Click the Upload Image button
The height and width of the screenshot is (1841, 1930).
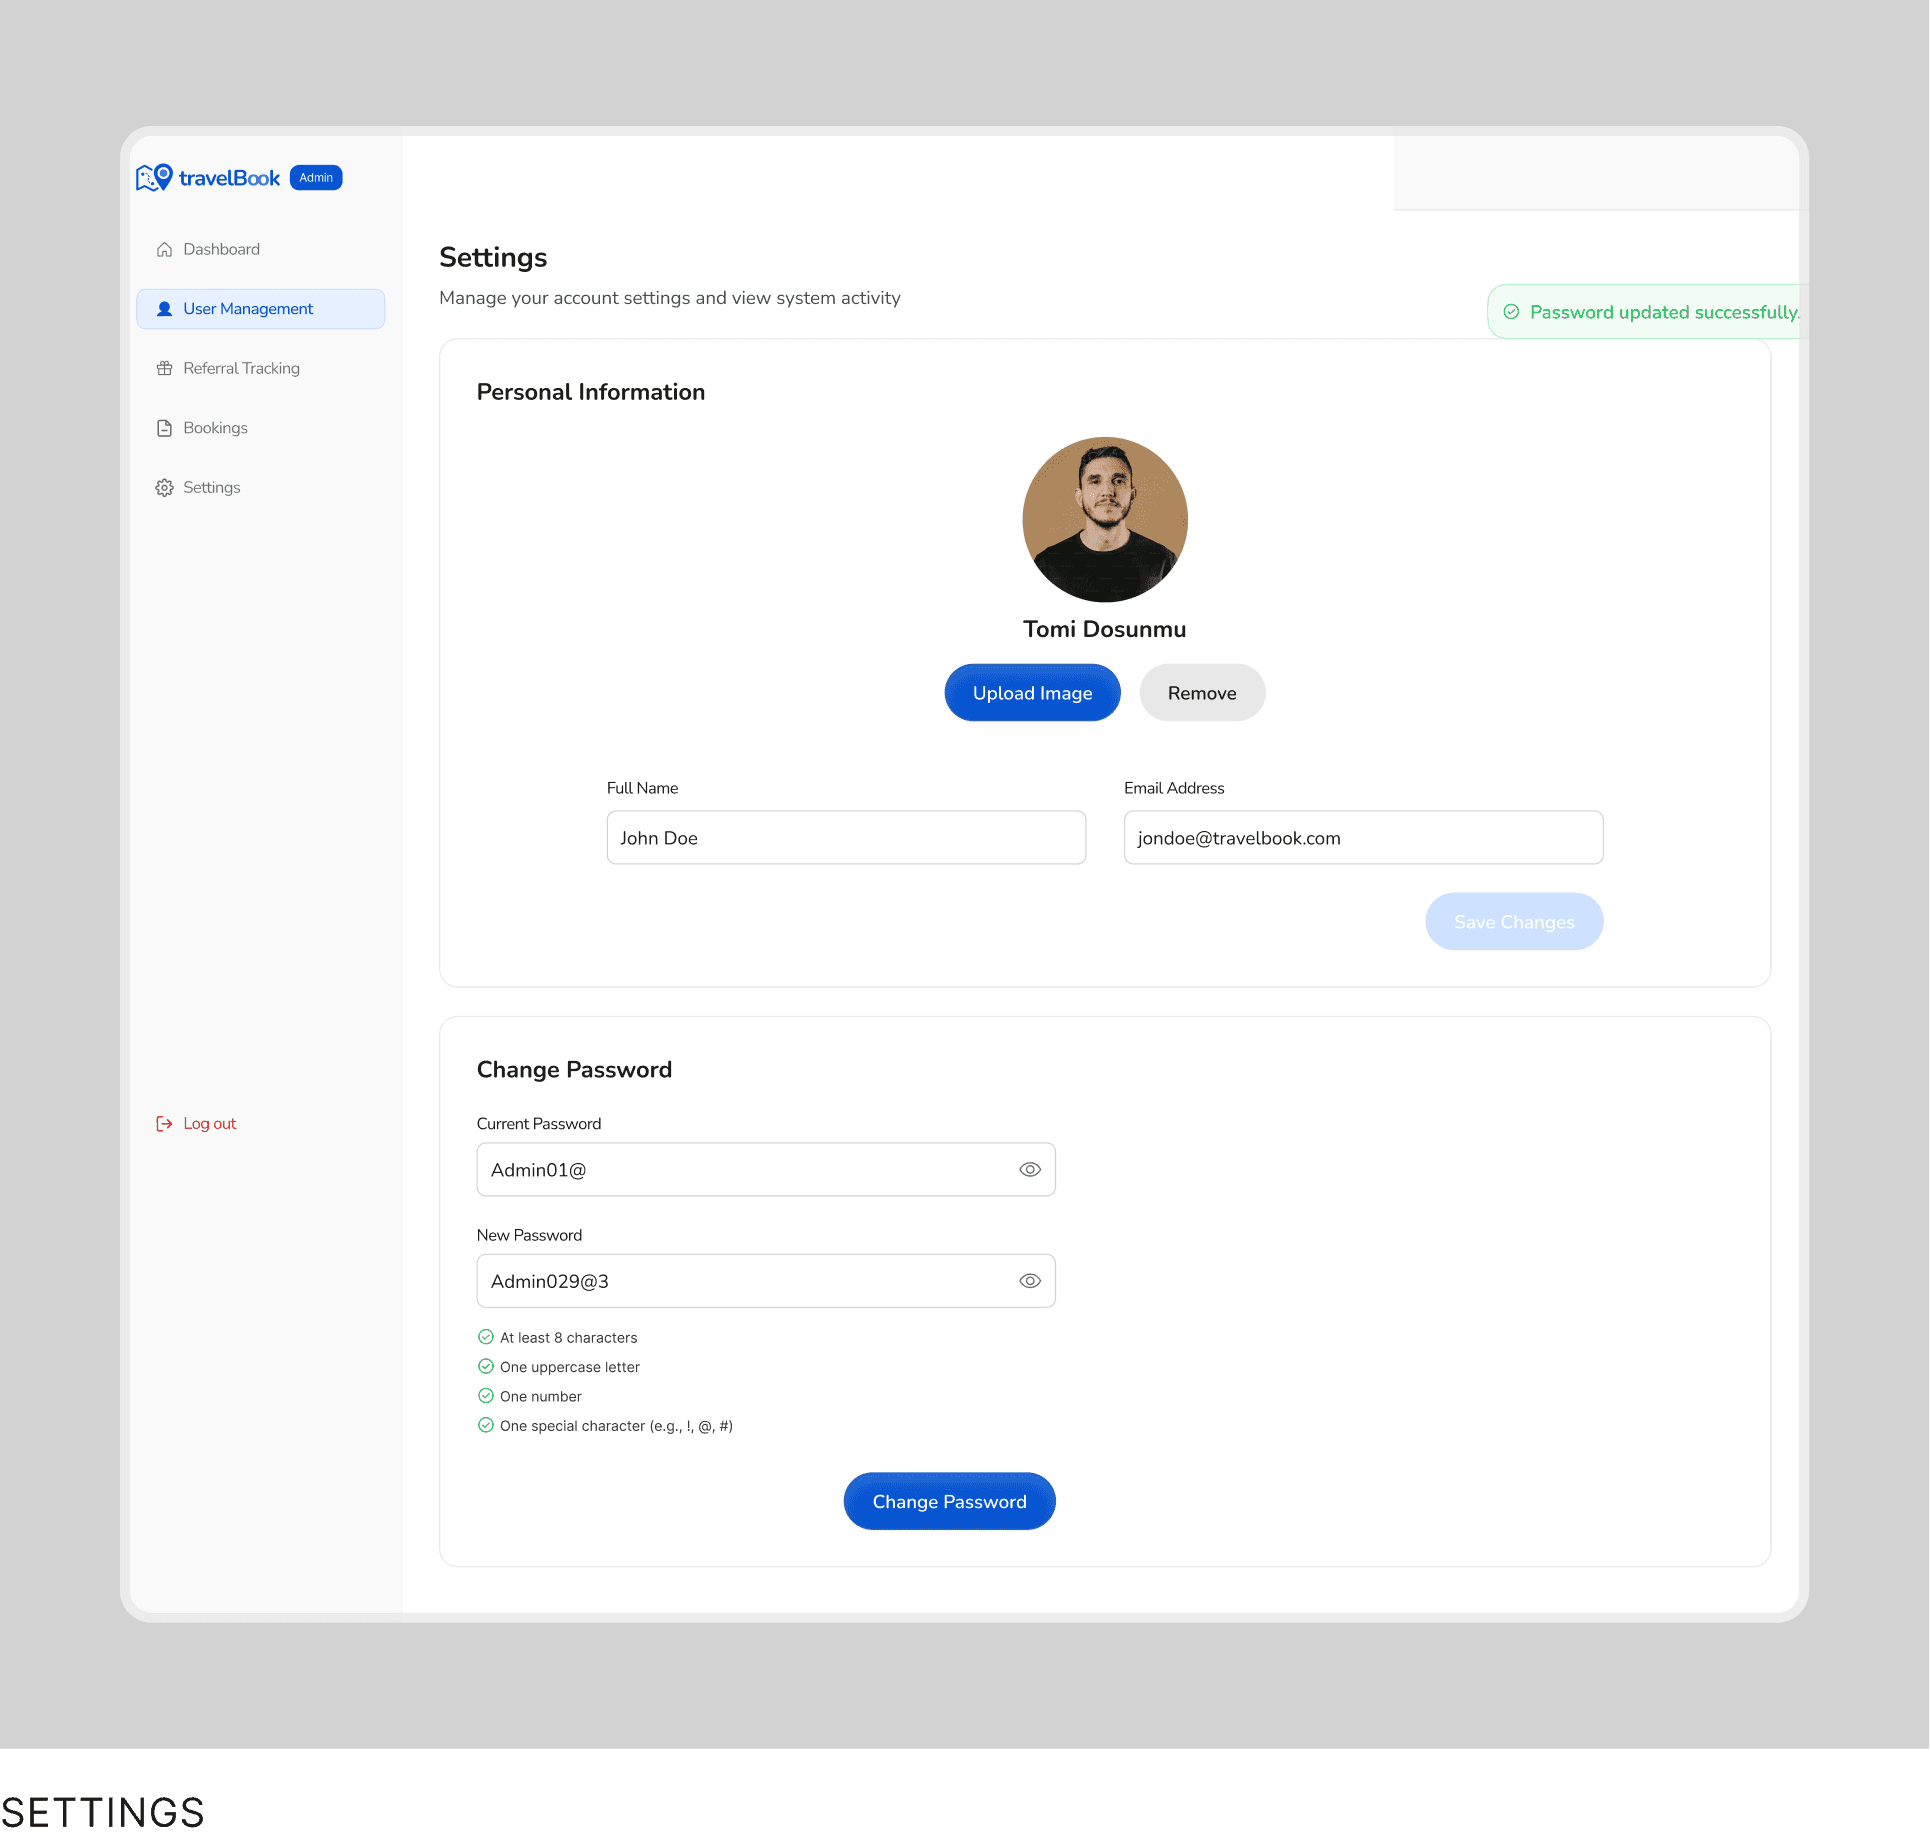[x=1032, y=693]
